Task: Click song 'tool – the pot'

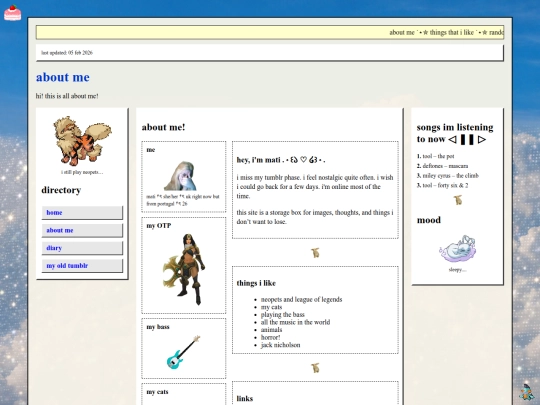Action: (x=438, y=156)
